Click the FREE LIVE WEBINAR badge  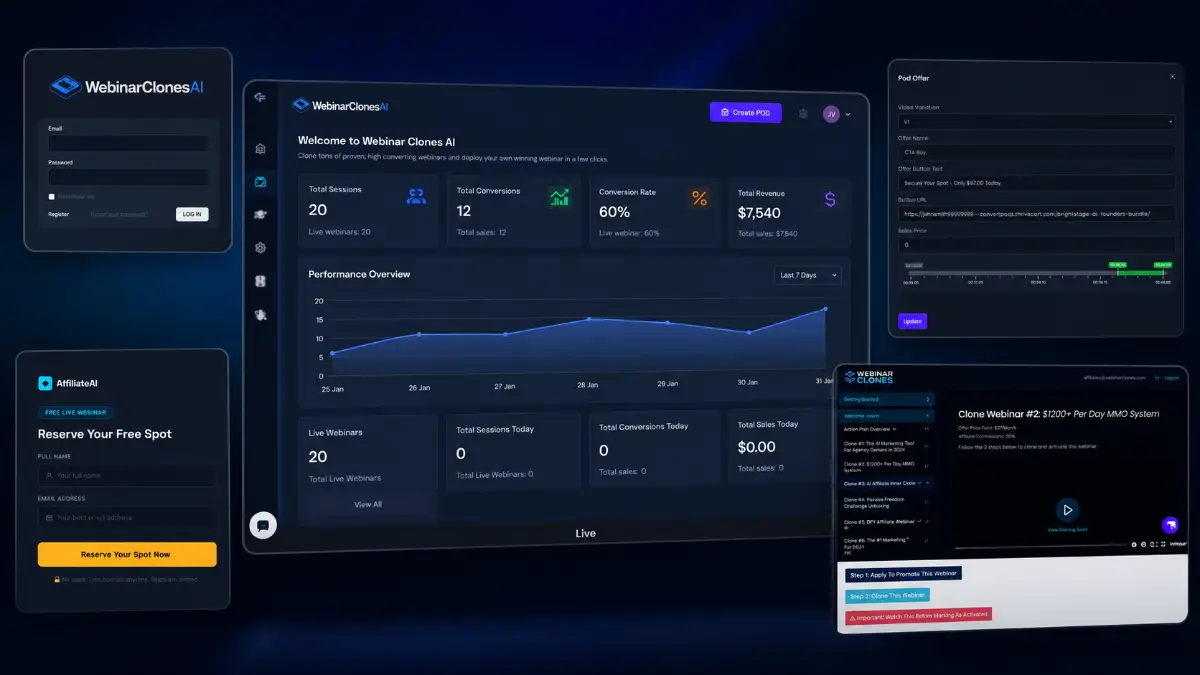point(76,412)
